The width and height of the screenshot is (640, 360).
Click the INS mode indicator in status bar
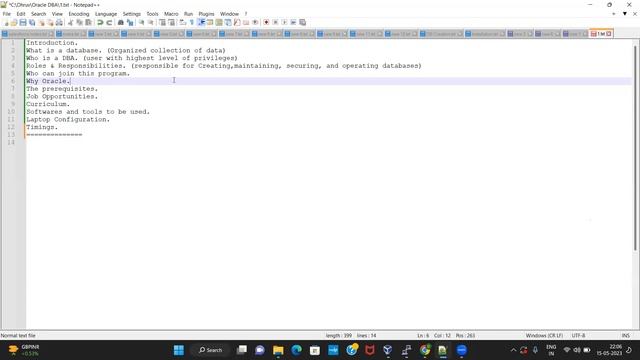(625, 336)
